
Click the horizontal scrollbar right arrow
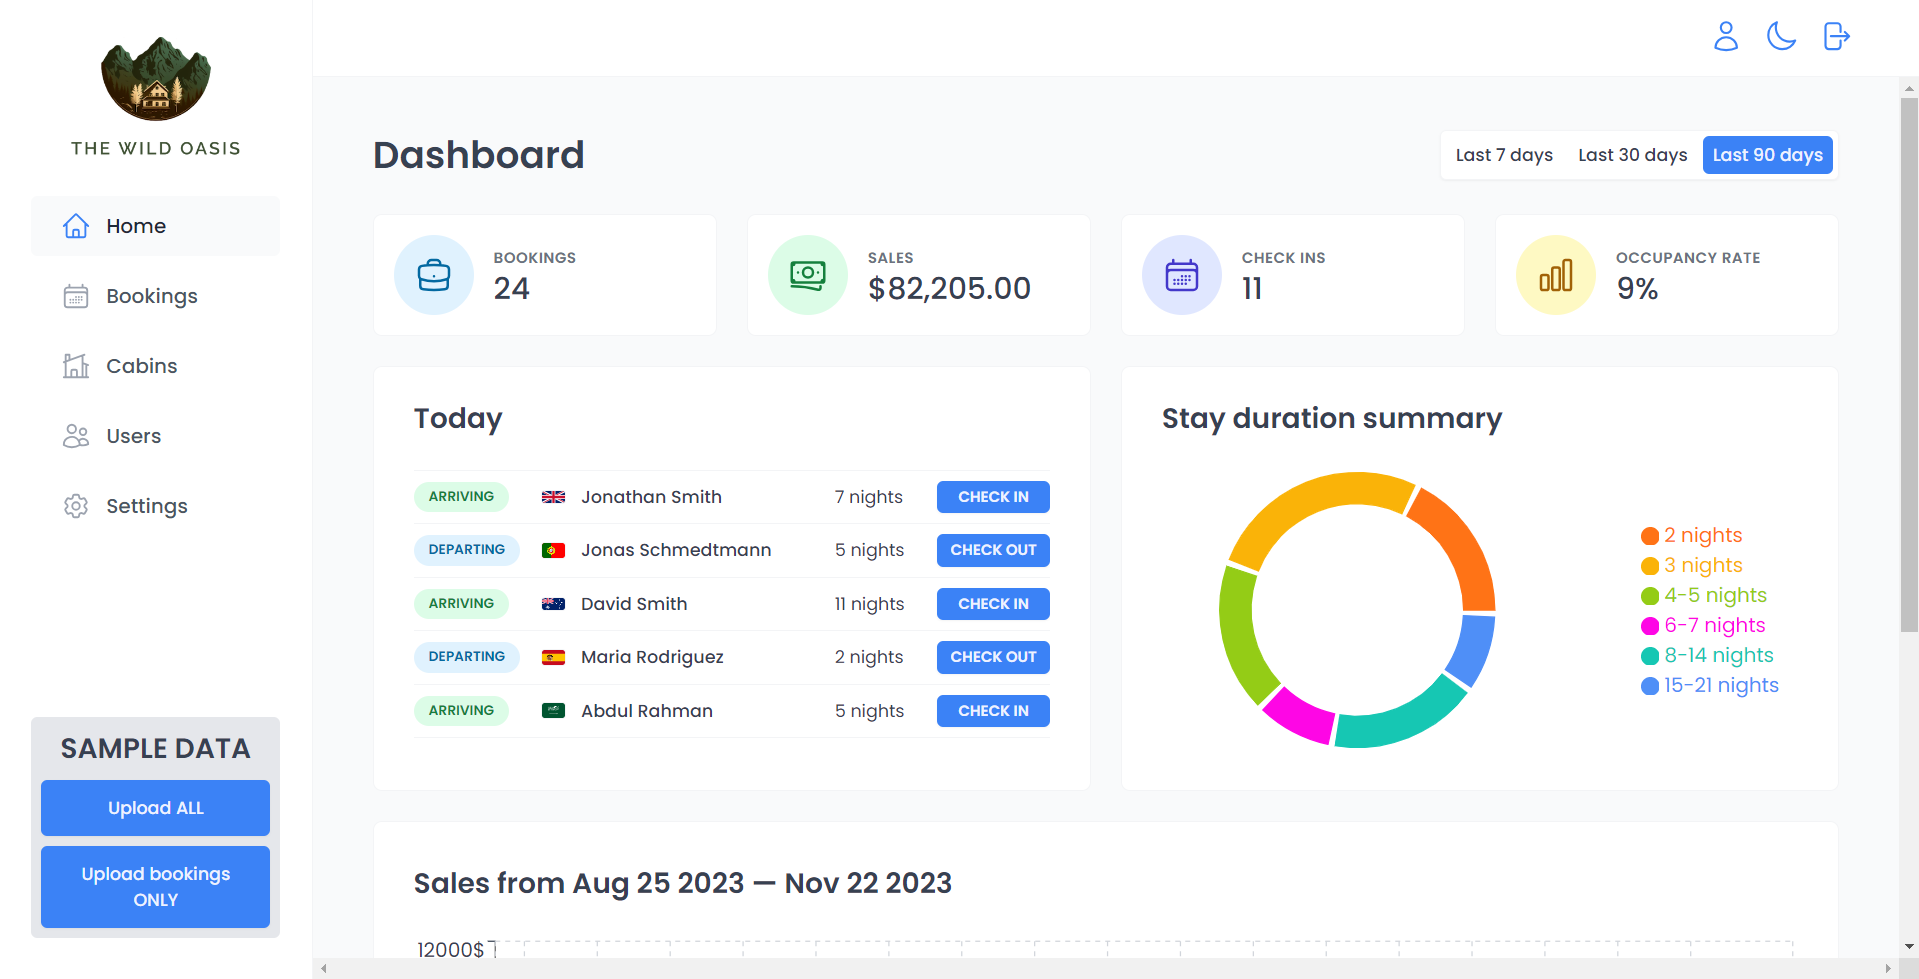1888,969
